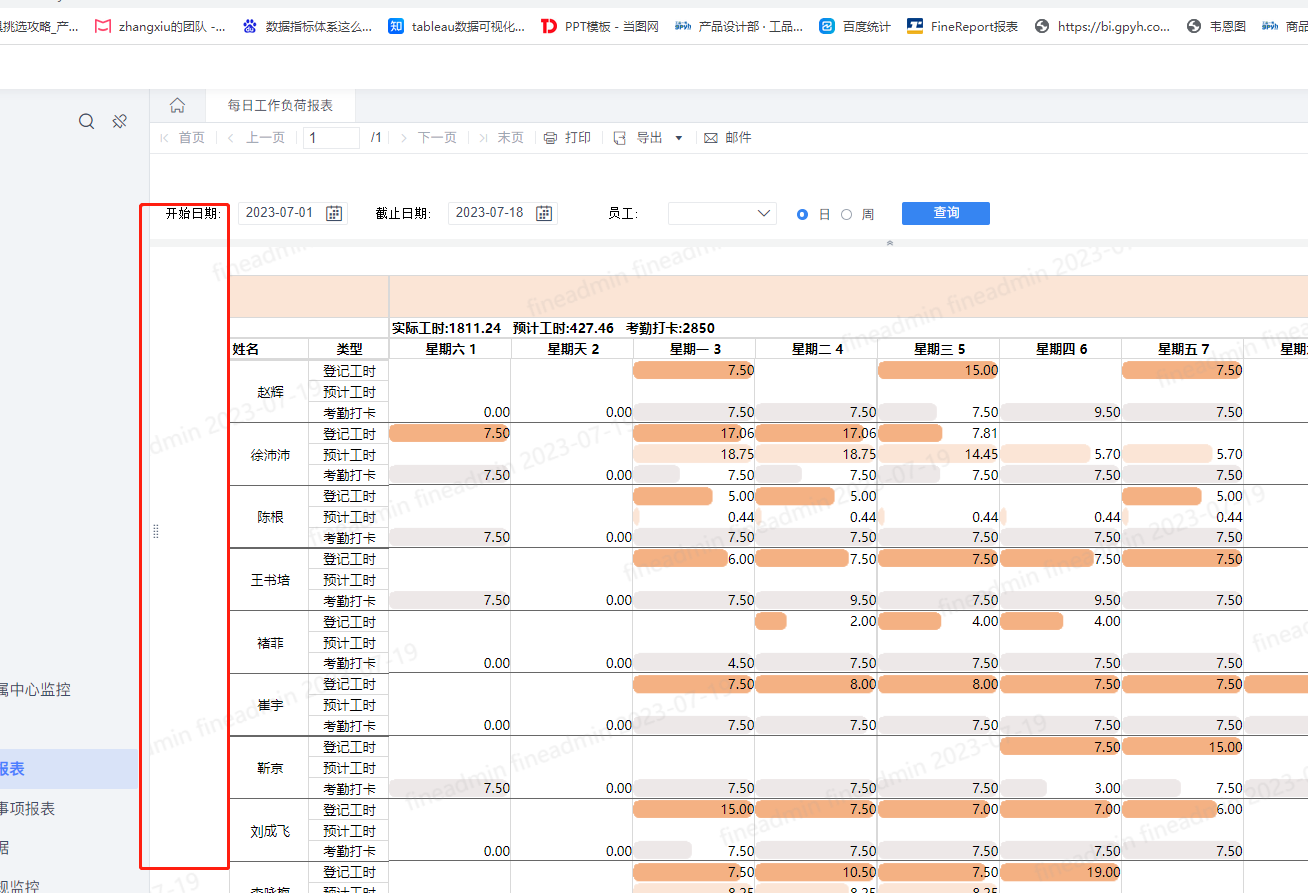Click the sidebar drag handle dots
This screenshot has width=1308, height=893.
point(155,531)
